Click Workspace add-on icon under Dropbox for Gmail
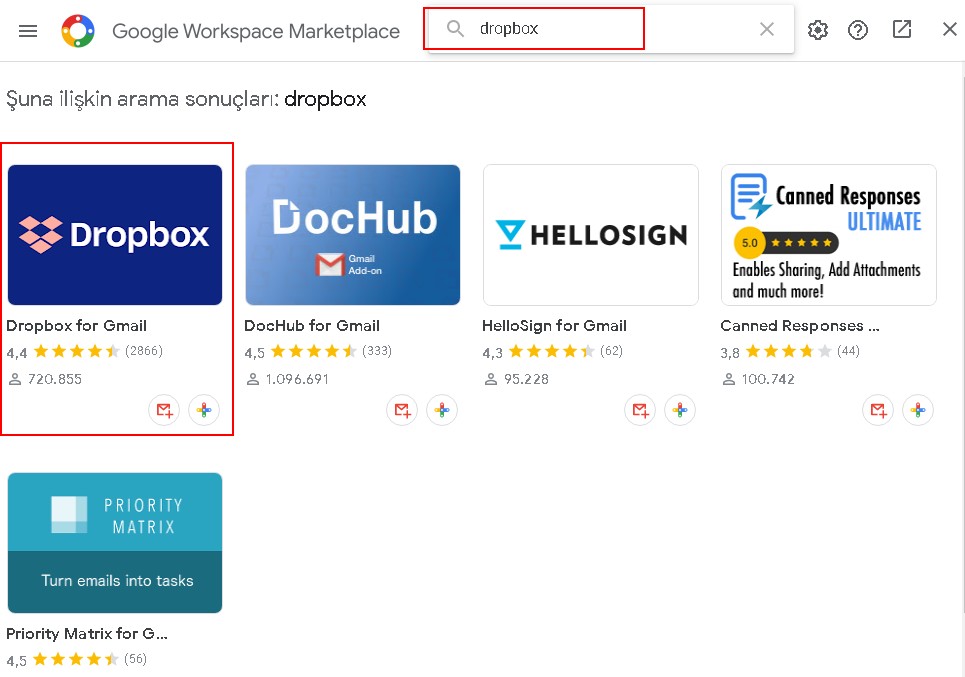Screen dimensions: 965x677 (x=204, y=410)
